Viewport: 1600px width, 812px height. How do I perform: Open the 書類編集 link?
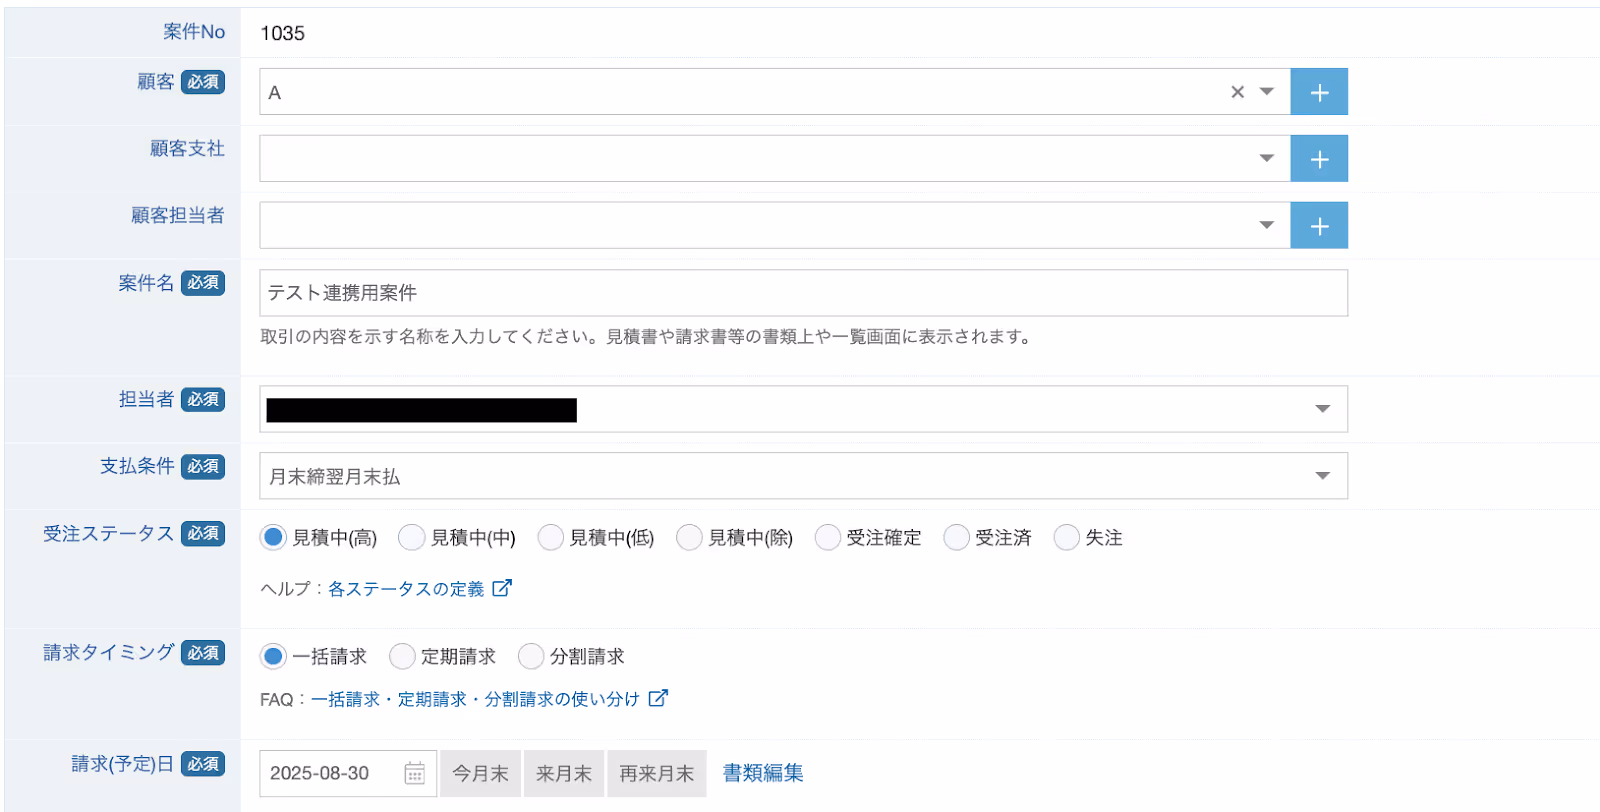pyautogui.click(x=763, y=773)
